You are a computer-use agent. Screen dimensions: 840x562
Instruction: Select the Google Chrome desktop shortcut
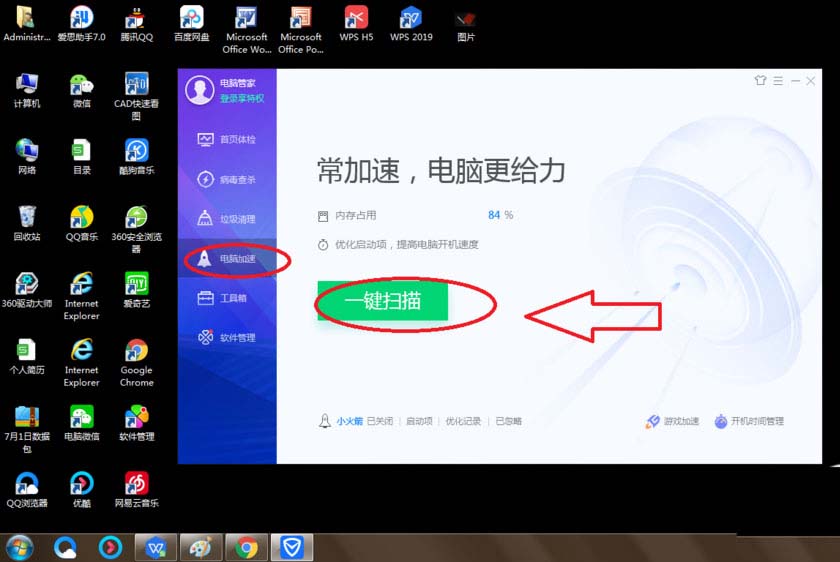136,363
